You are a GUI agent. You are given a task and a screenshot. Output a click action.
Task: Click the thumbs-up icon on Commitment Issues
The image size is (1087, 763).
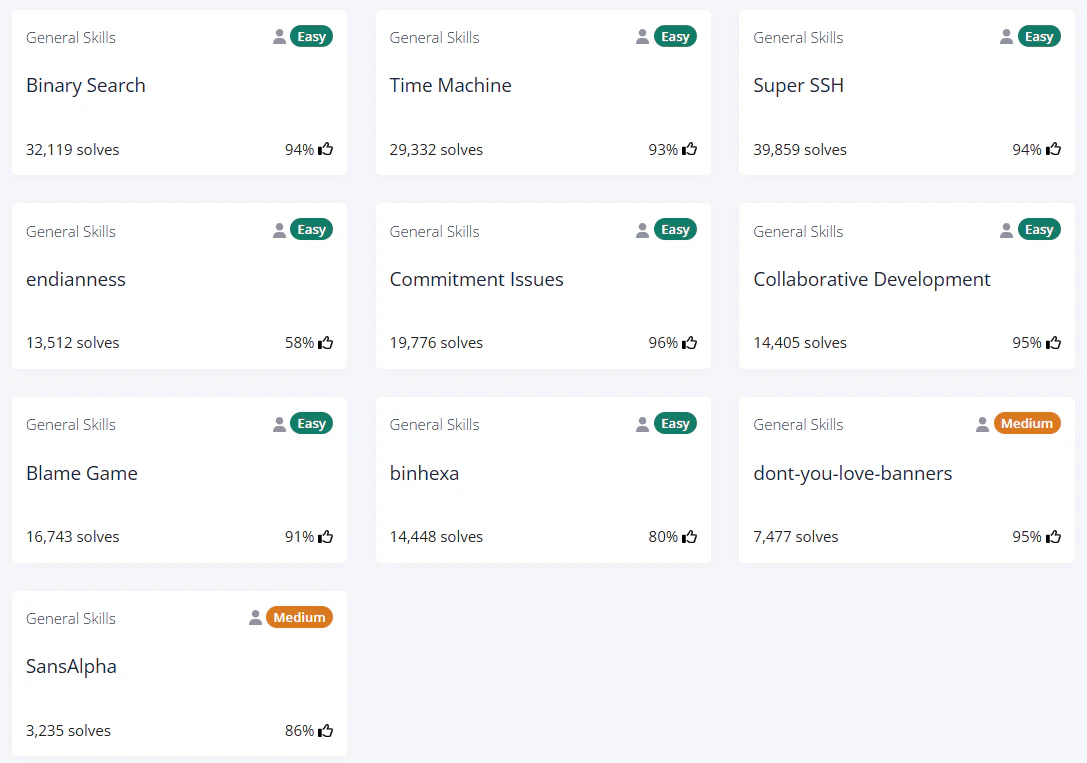690,342
